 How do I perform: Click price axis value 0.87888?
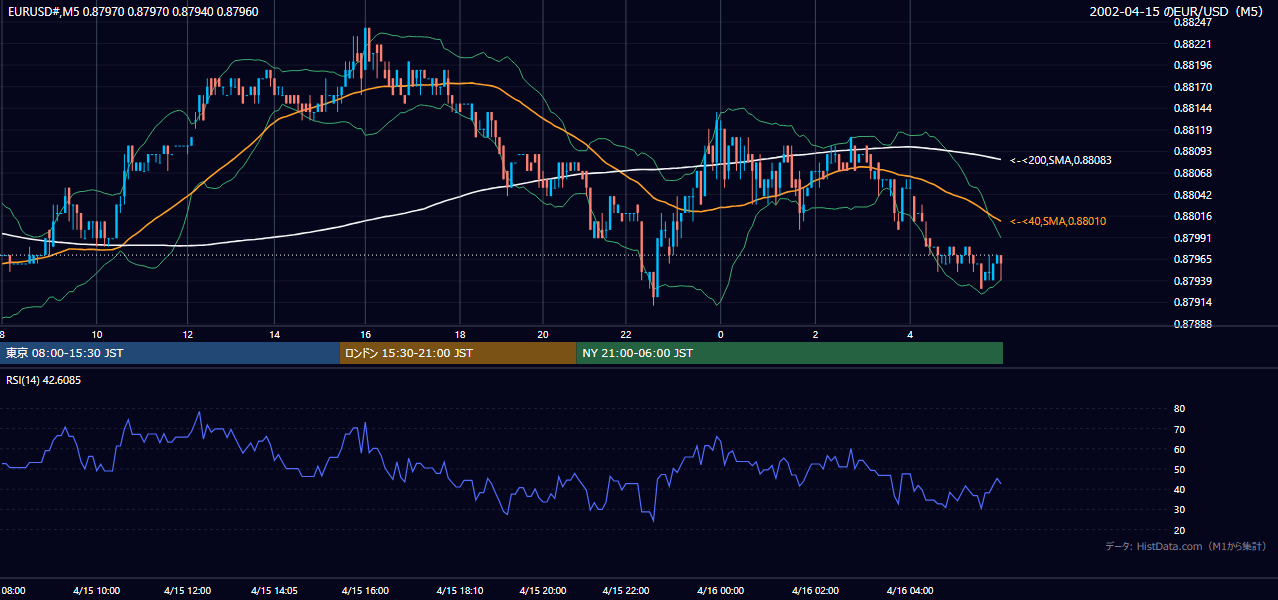coord(1192,324)
